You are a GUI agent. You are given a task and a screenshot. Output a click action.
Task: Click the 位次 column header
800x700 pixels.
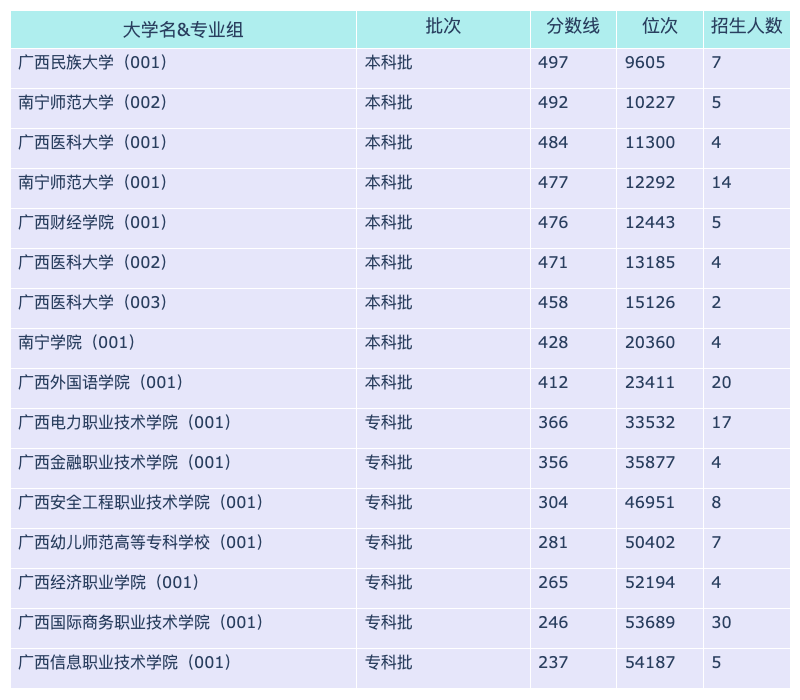(660, 30)
